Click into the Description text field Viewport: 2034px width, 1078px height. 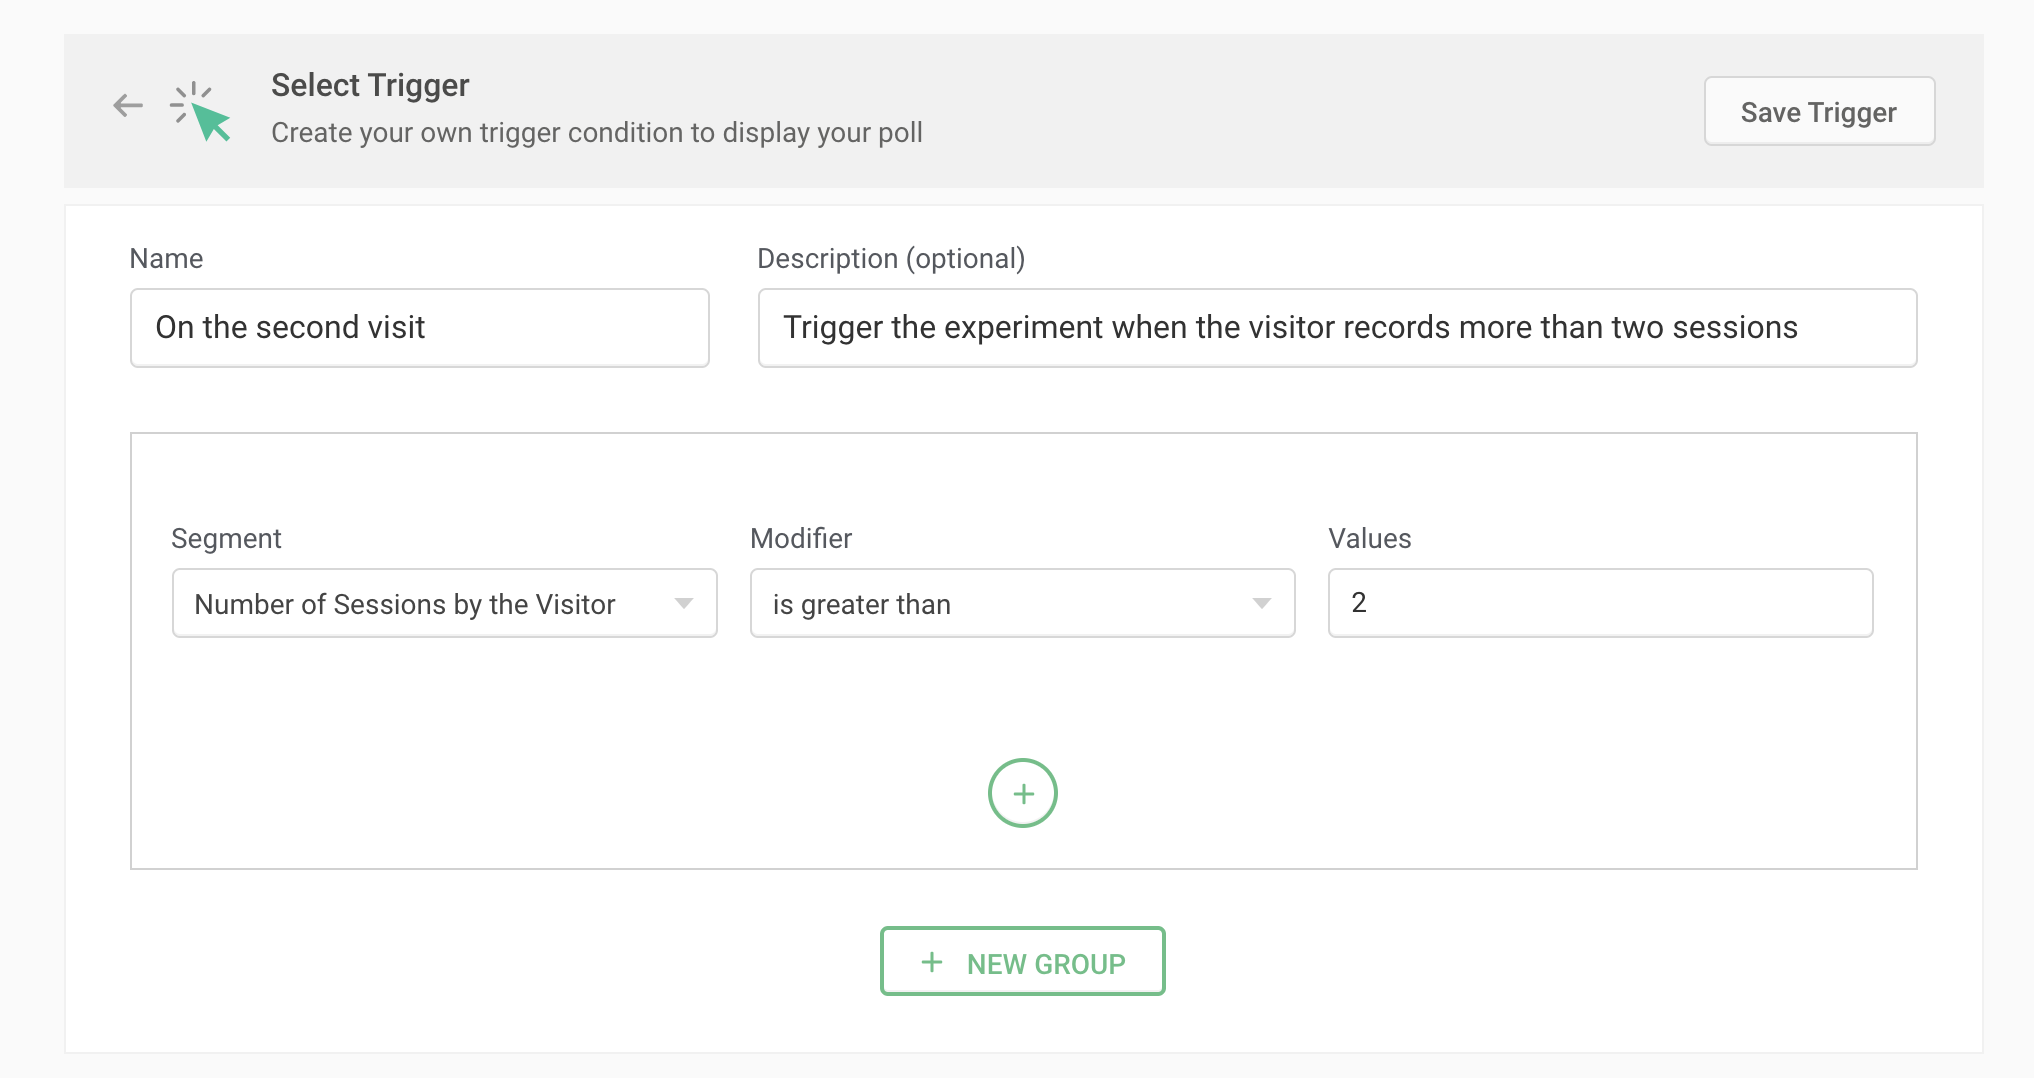click(x=1337, y=328)
